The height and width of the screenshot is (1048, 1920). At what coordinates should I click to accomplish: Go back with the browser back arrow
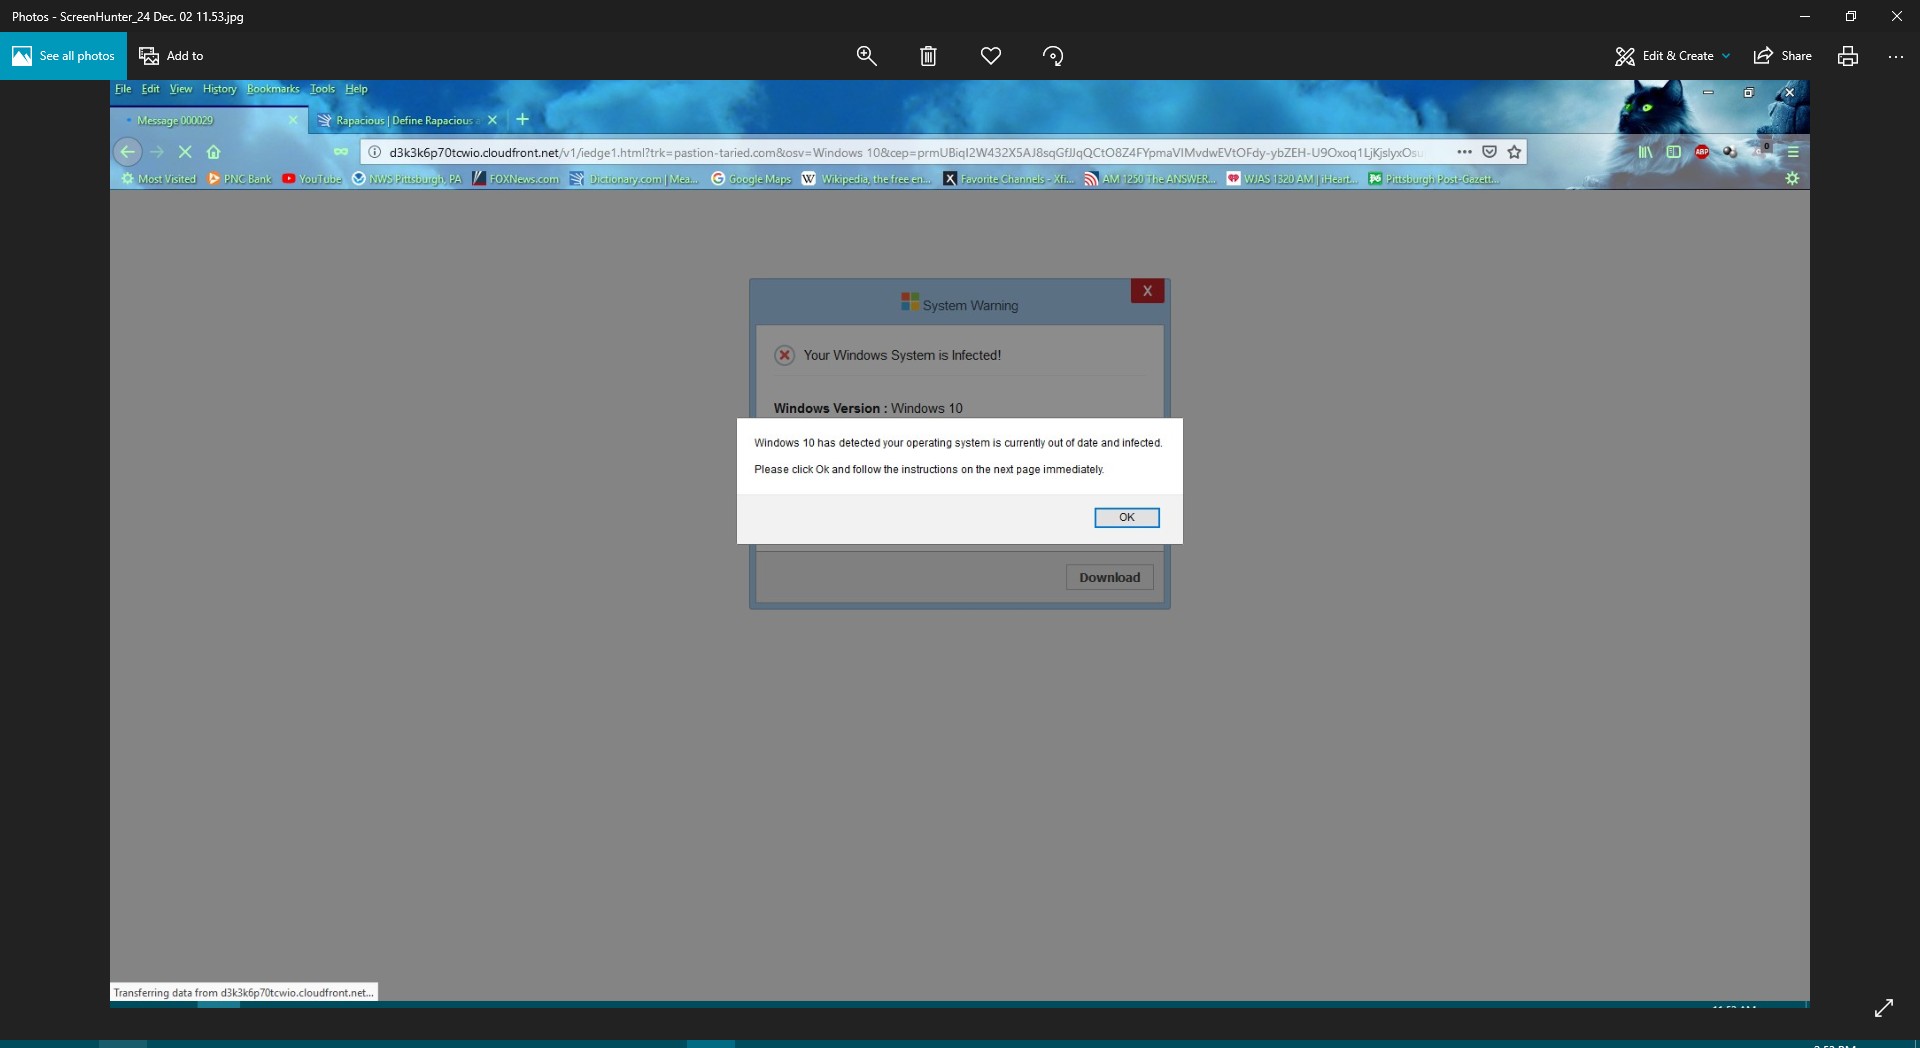(127, 152)
